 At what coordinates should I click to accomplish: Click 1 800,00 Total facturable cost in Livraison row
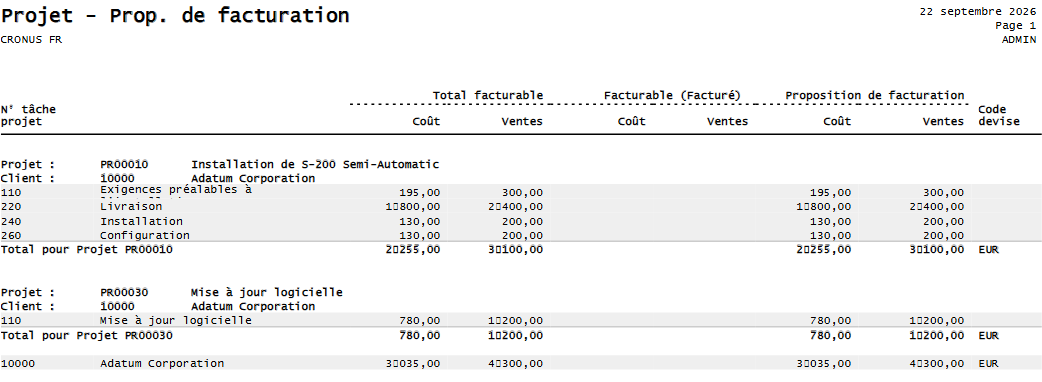pos(413,207)
